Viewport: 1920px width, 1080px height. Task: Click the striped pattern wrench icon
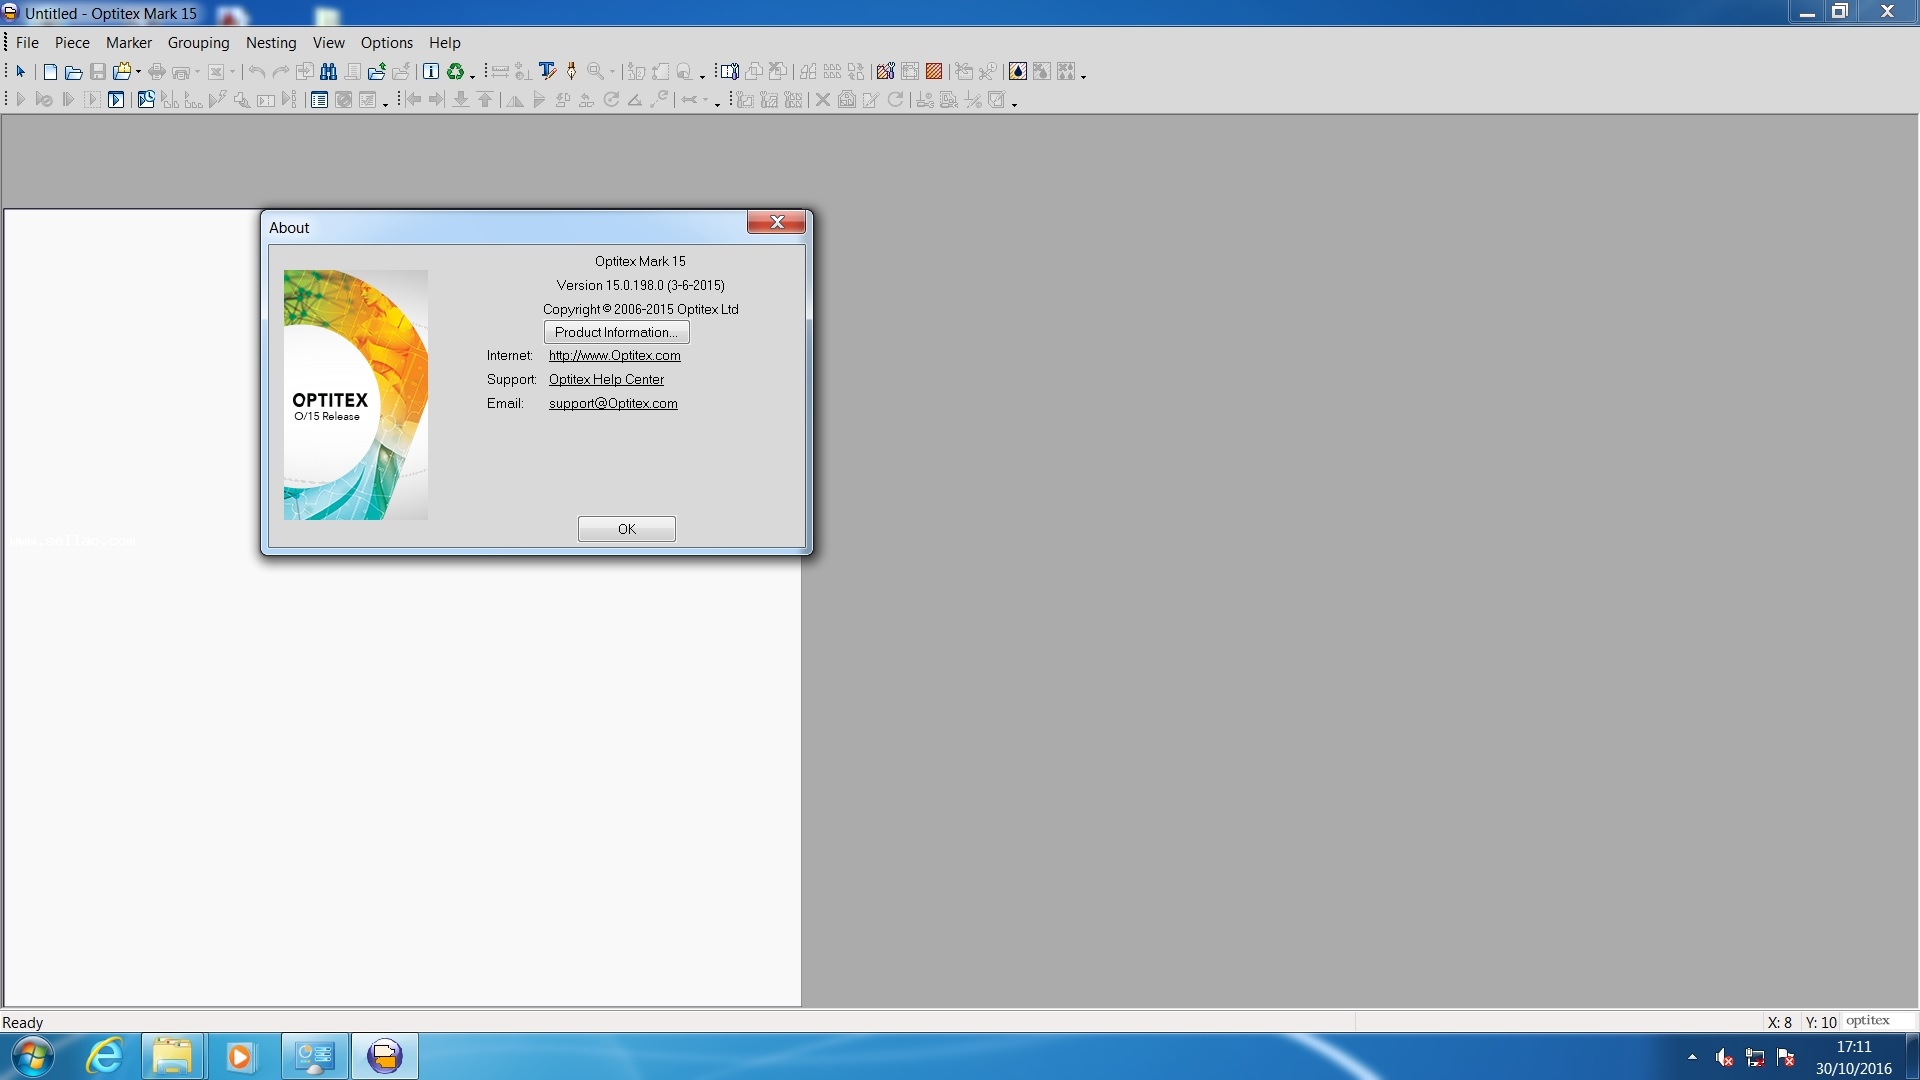click(885, 72)
